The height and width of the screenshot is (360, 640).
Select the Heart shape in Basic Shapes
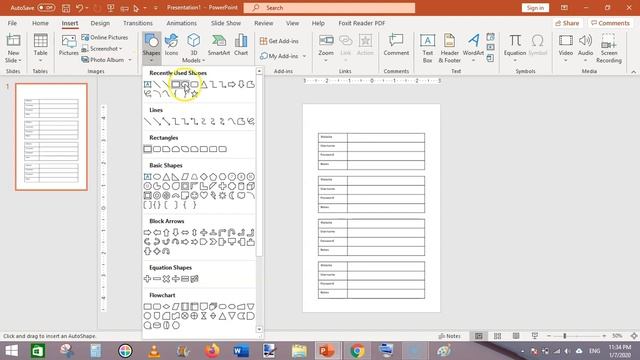(x=204, y=196)
